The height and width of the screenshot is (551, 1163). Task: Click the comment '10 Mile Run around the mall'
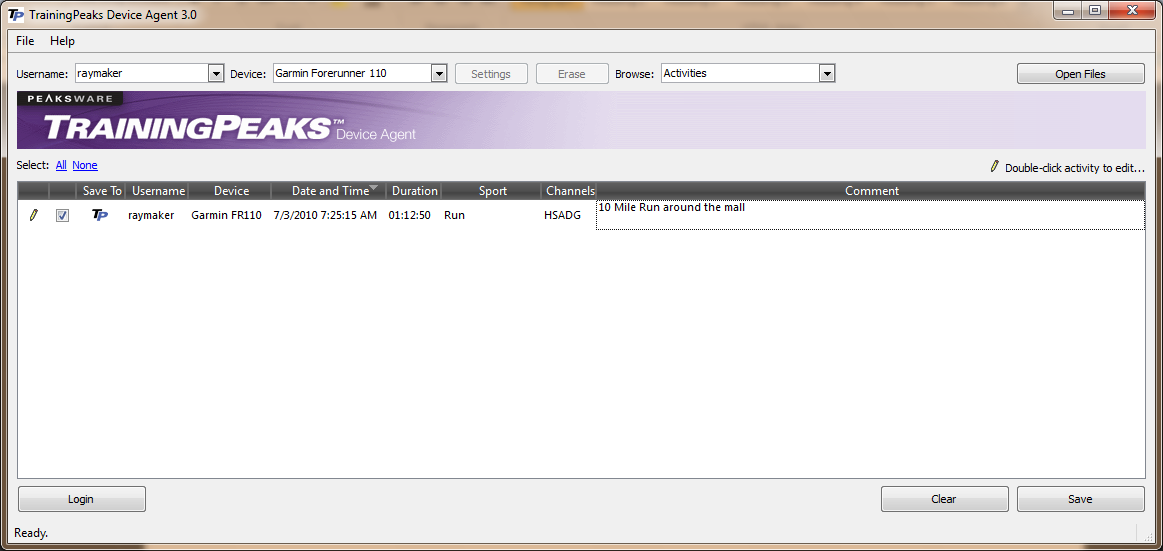[671, 208]
